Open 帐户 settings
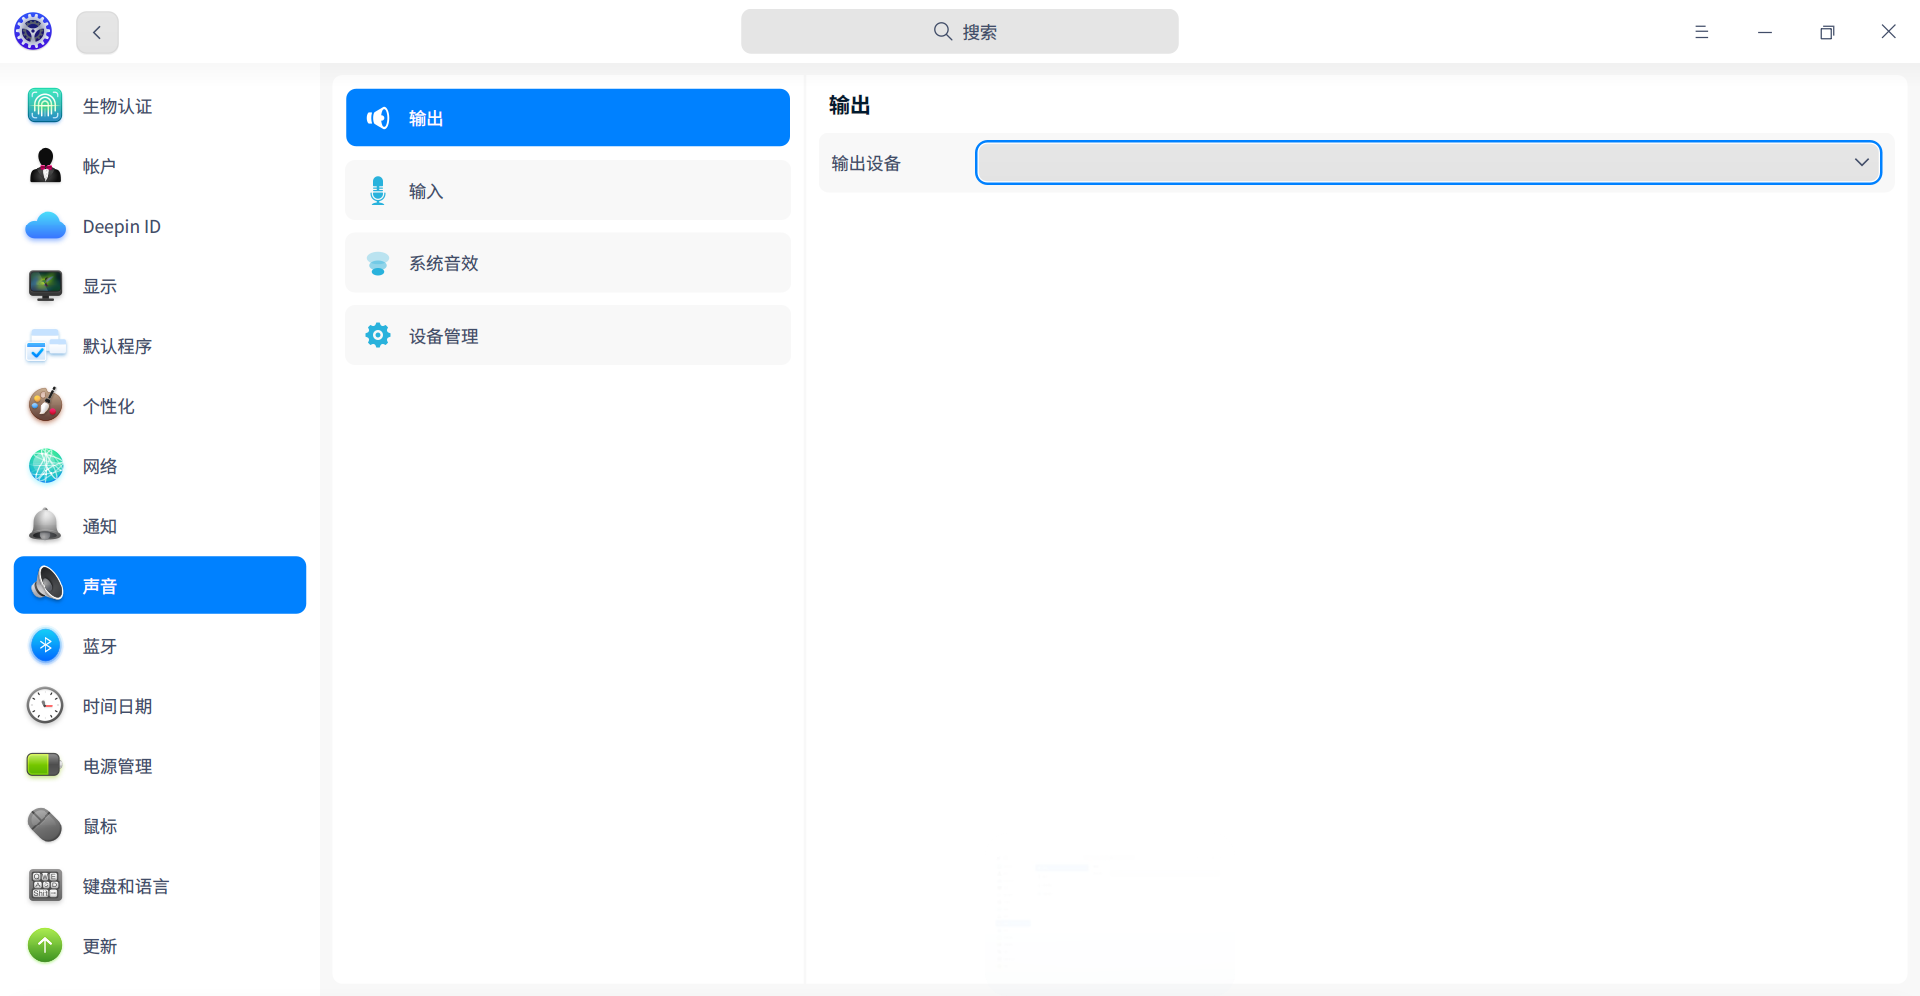The width and height of the screenshot is (1920, 996). (x=160, y=165)
